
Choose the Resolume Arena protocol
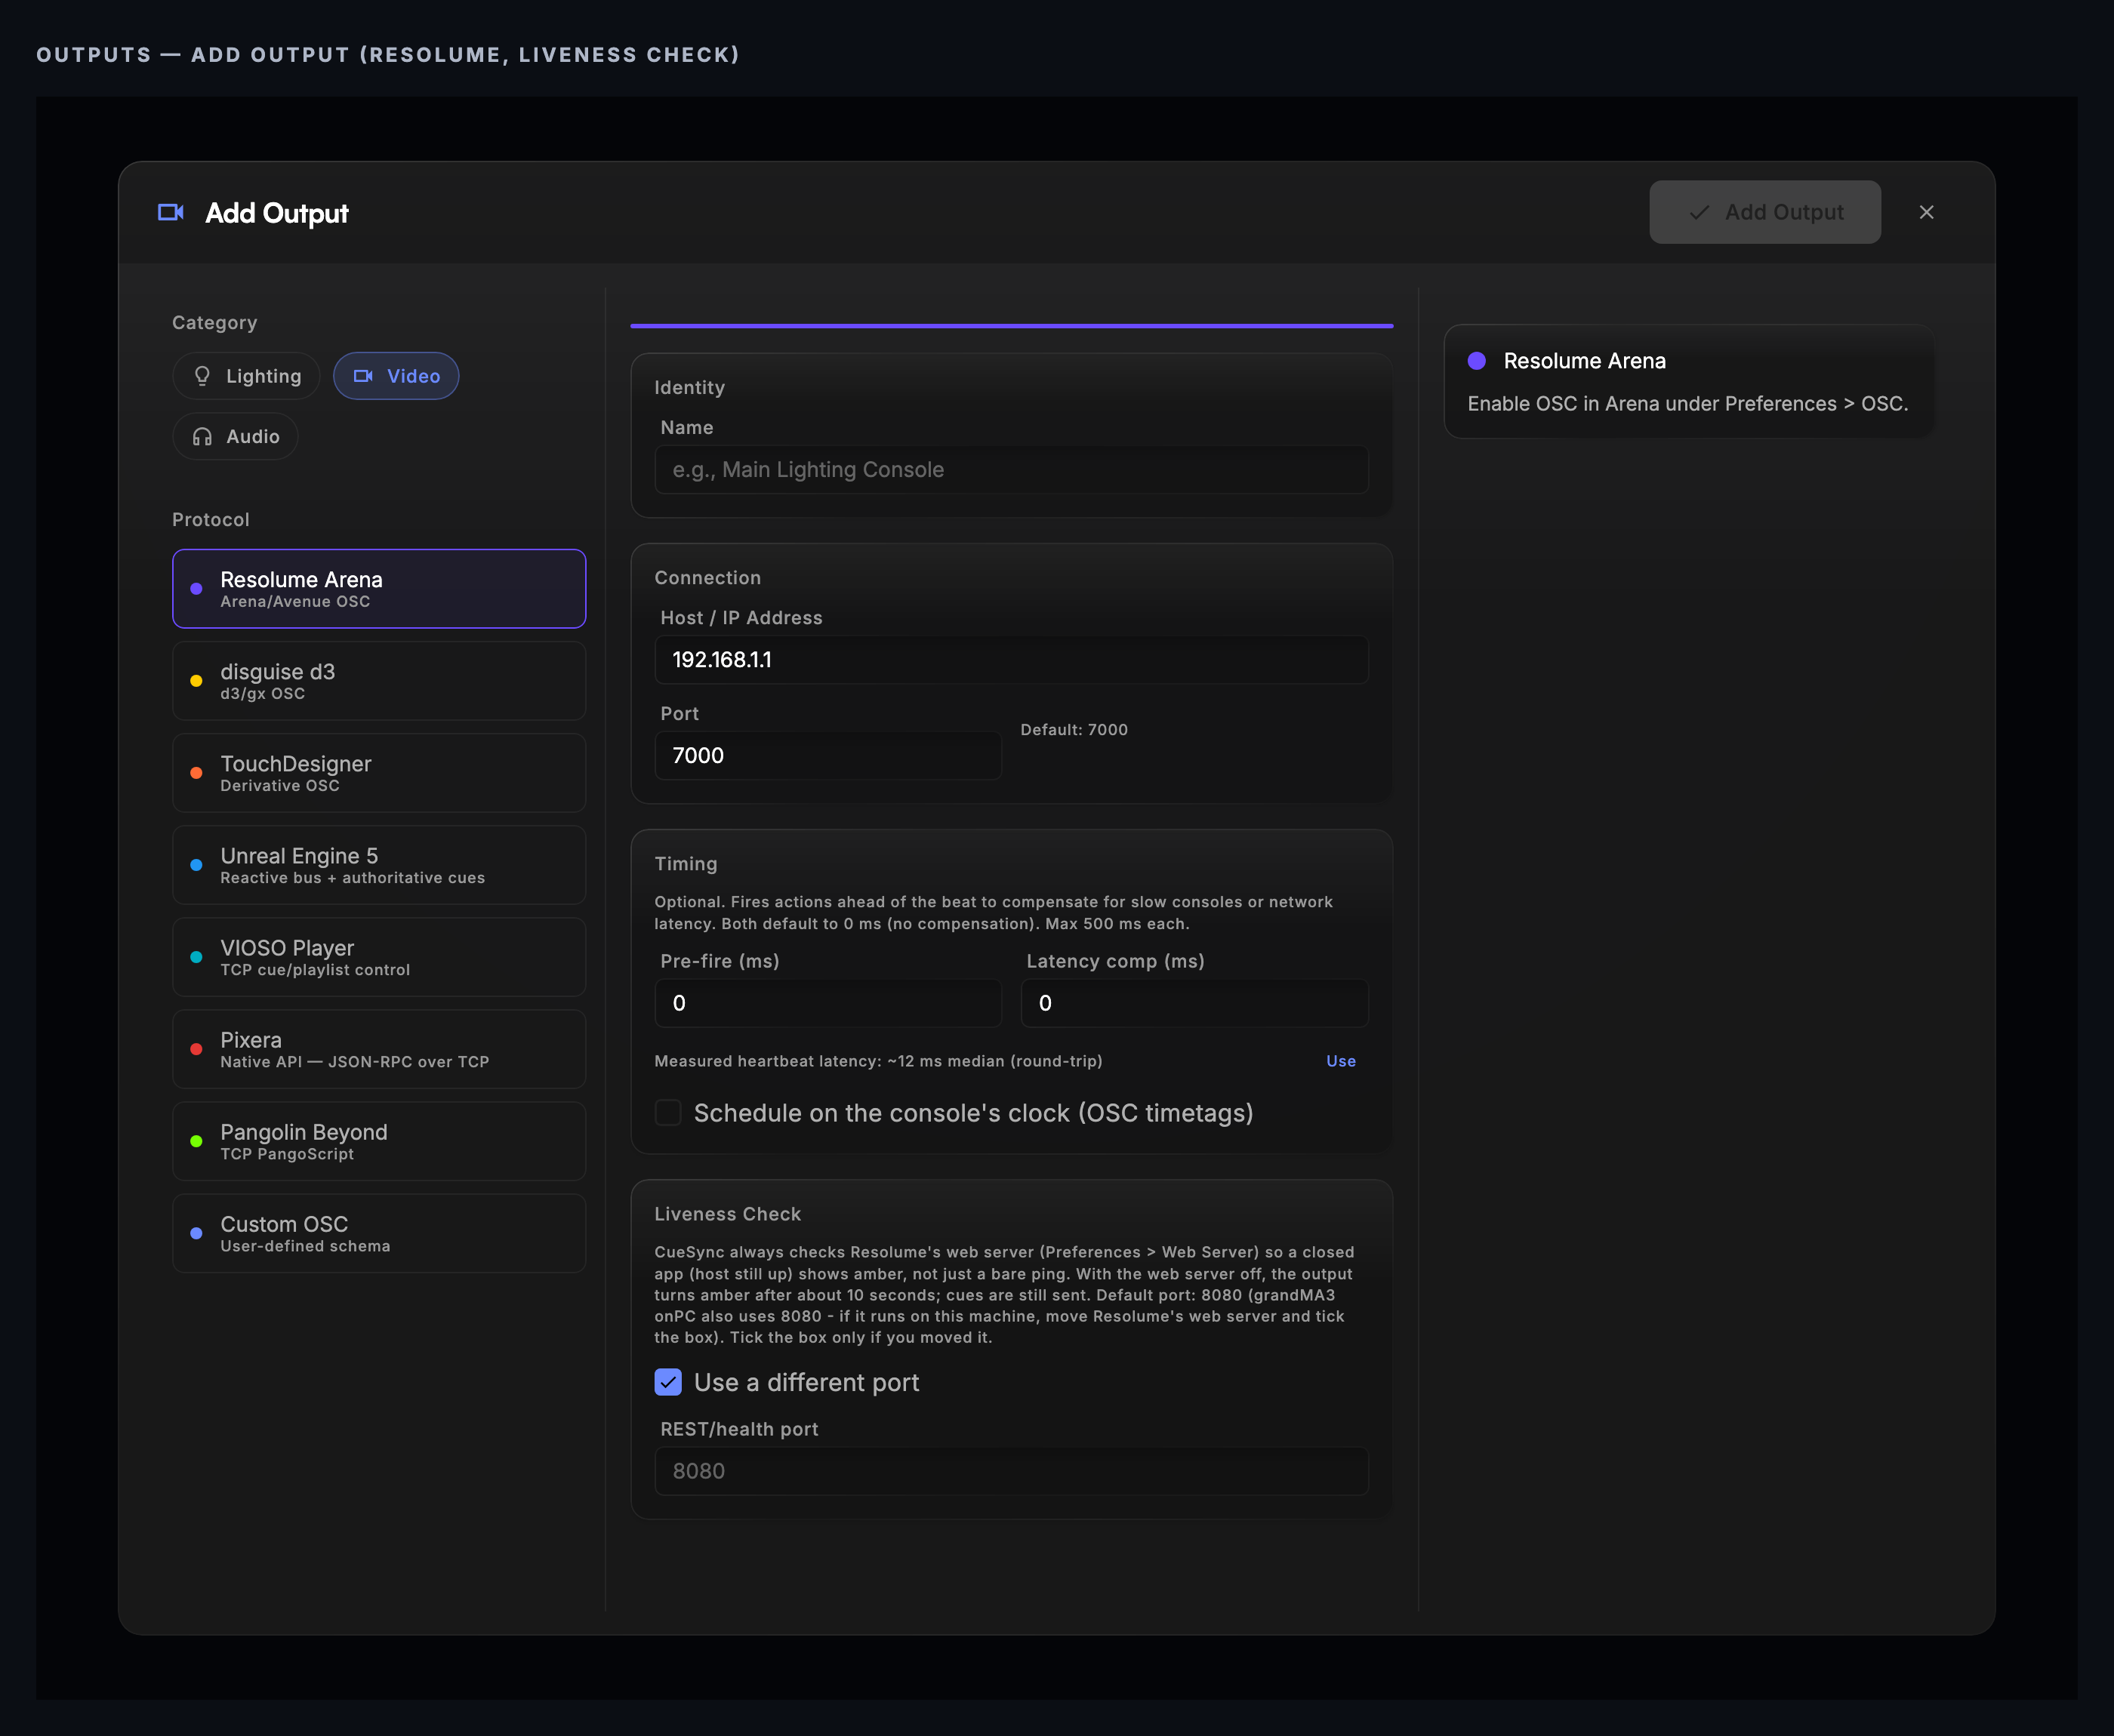pyautogui.click(x=379, y=588)
